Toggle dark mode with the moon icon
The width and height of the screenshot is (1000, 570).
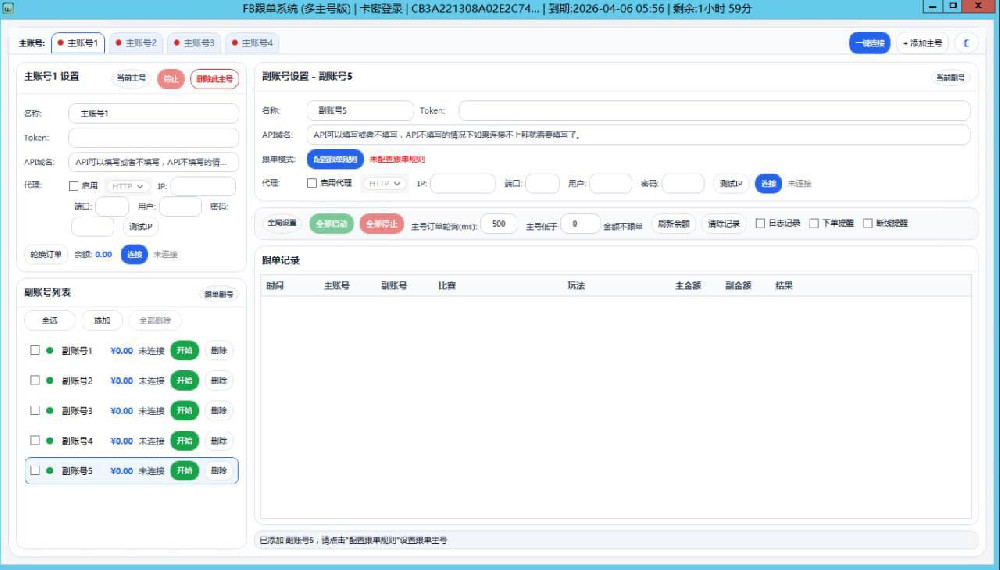pos(967,43)
